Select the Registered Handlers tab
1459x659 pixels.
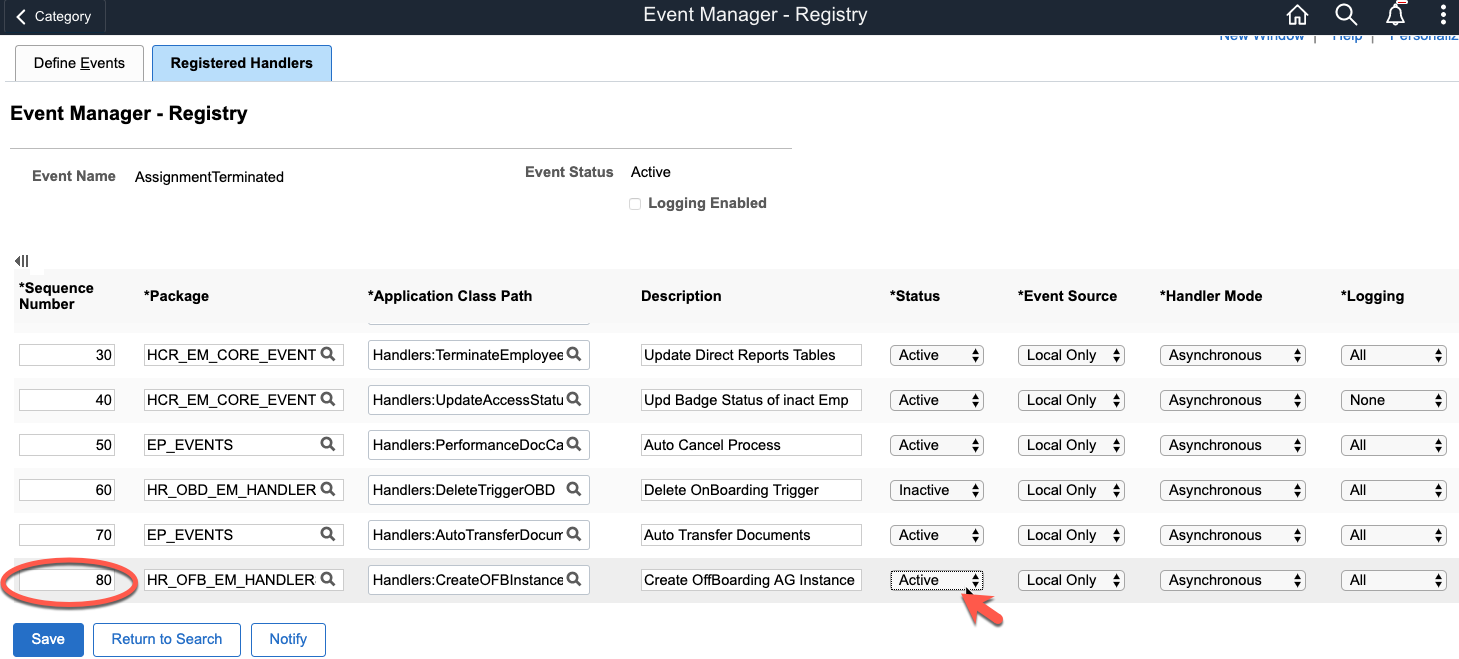point(241,63)
